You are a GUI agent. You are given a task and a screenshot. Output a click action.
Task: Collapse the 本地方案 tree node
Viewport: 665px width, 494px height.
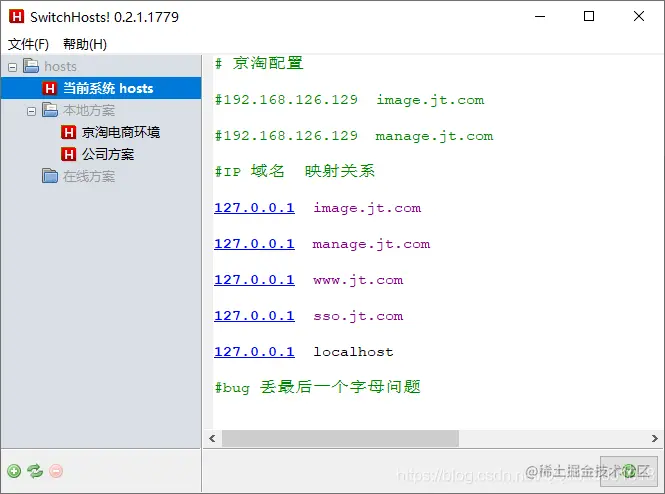(x=31, y=111)
